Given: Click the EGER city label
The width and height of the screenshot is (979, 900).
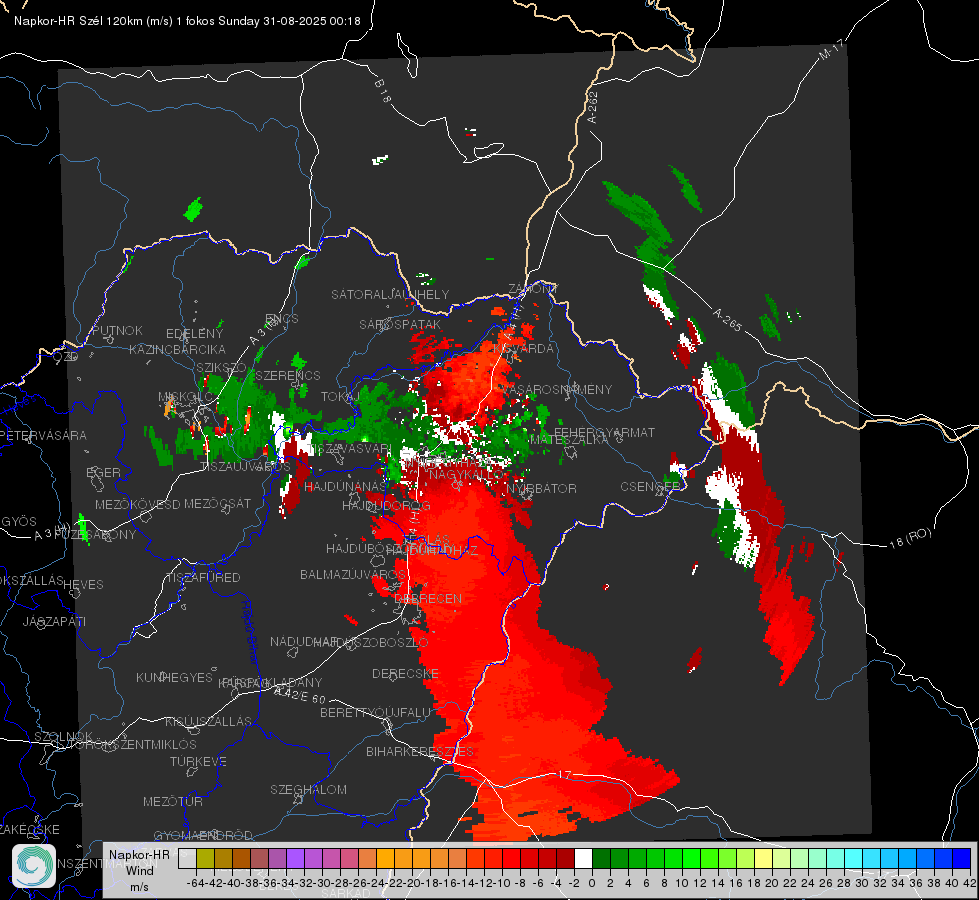Looking at the screenshot, I should pos(103,472).
